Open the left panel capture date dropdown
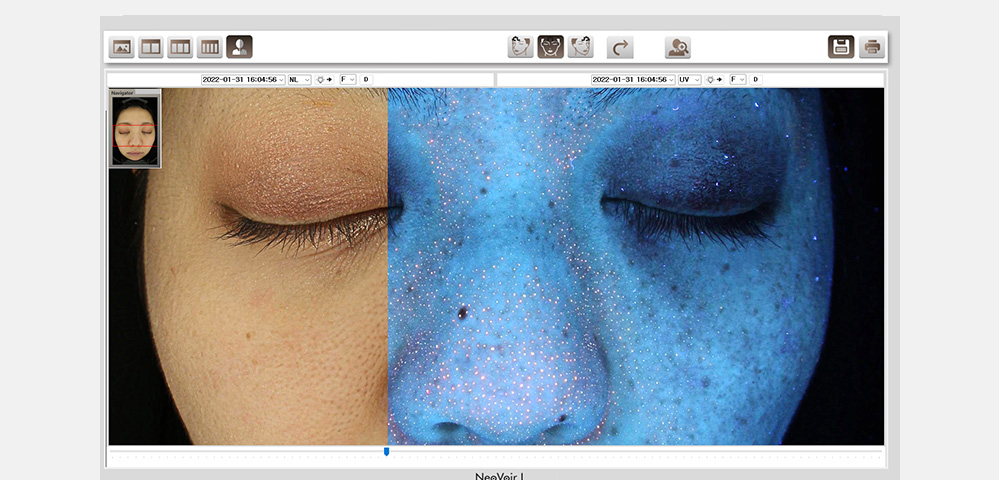 point(243,79)
